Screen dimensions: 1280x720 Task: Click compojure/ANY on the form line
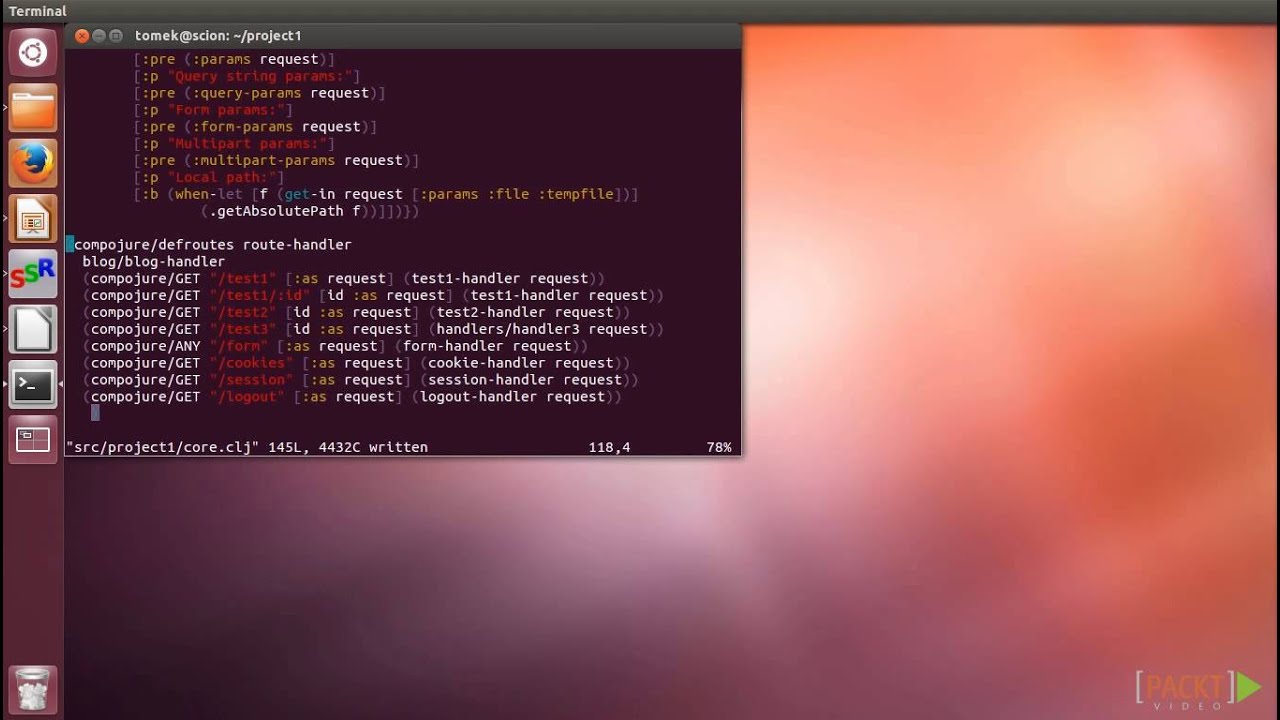coord(146,347)
